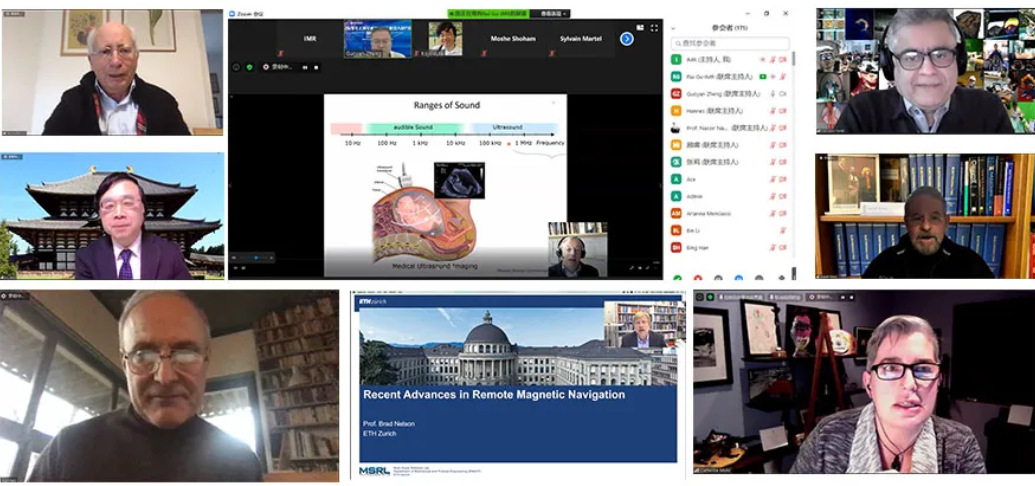This screenshot has width=1035, height=486.
Task: Select IMR host row in participants list
Action: point(729,59)
